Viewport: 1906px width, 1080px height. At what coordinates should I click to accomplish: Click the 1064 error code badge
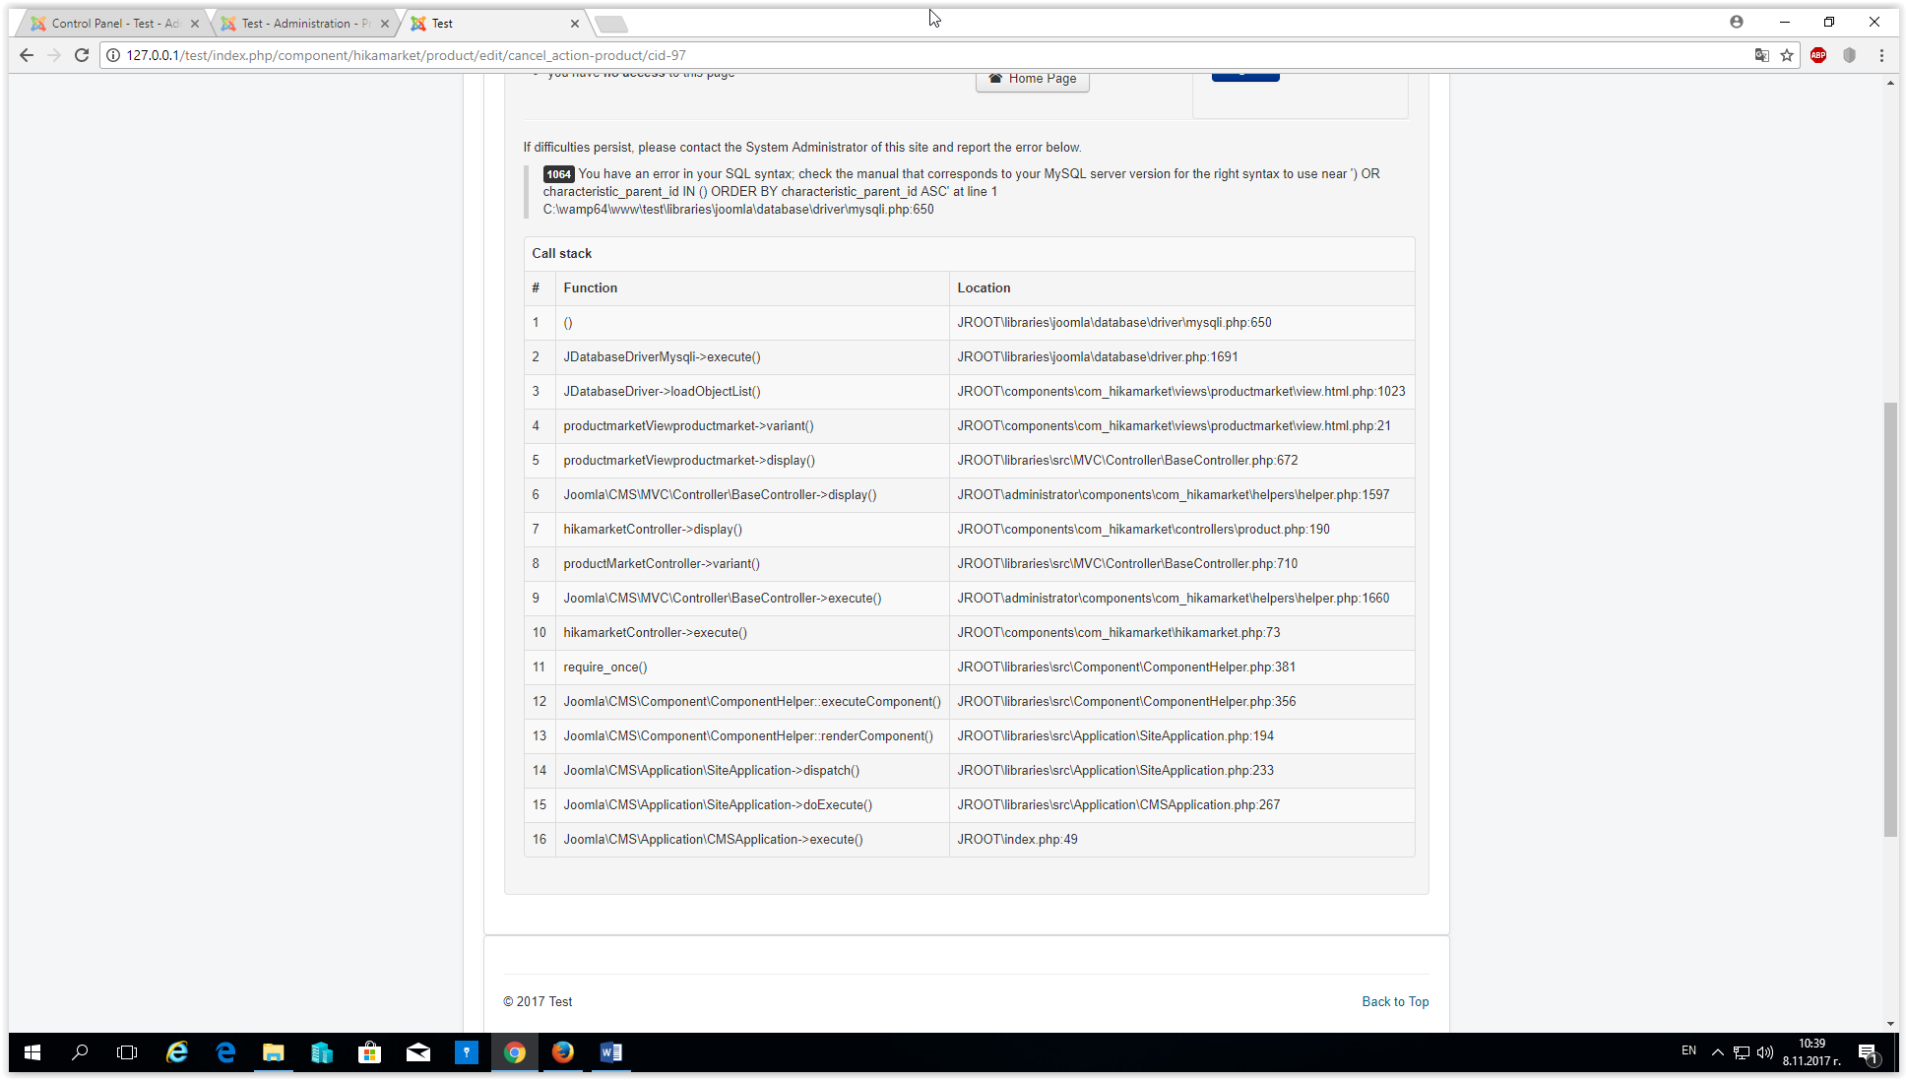(x=558, y=174)
